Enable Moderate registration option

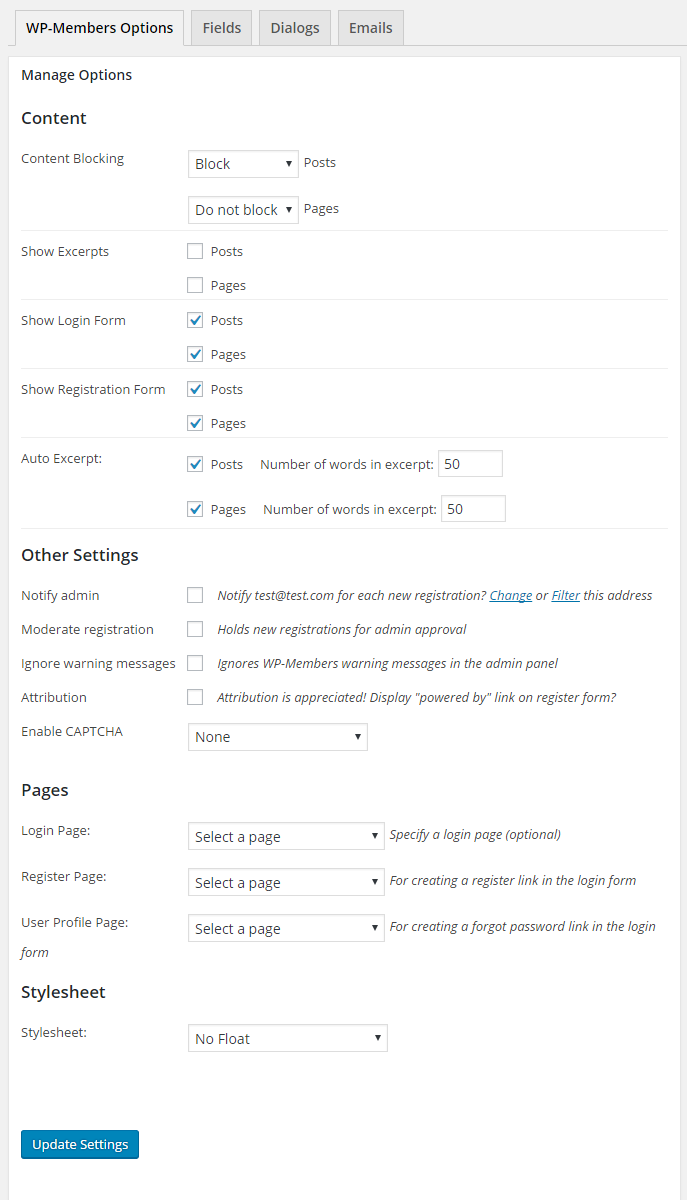pyautogui.click(x=195, y=630)
